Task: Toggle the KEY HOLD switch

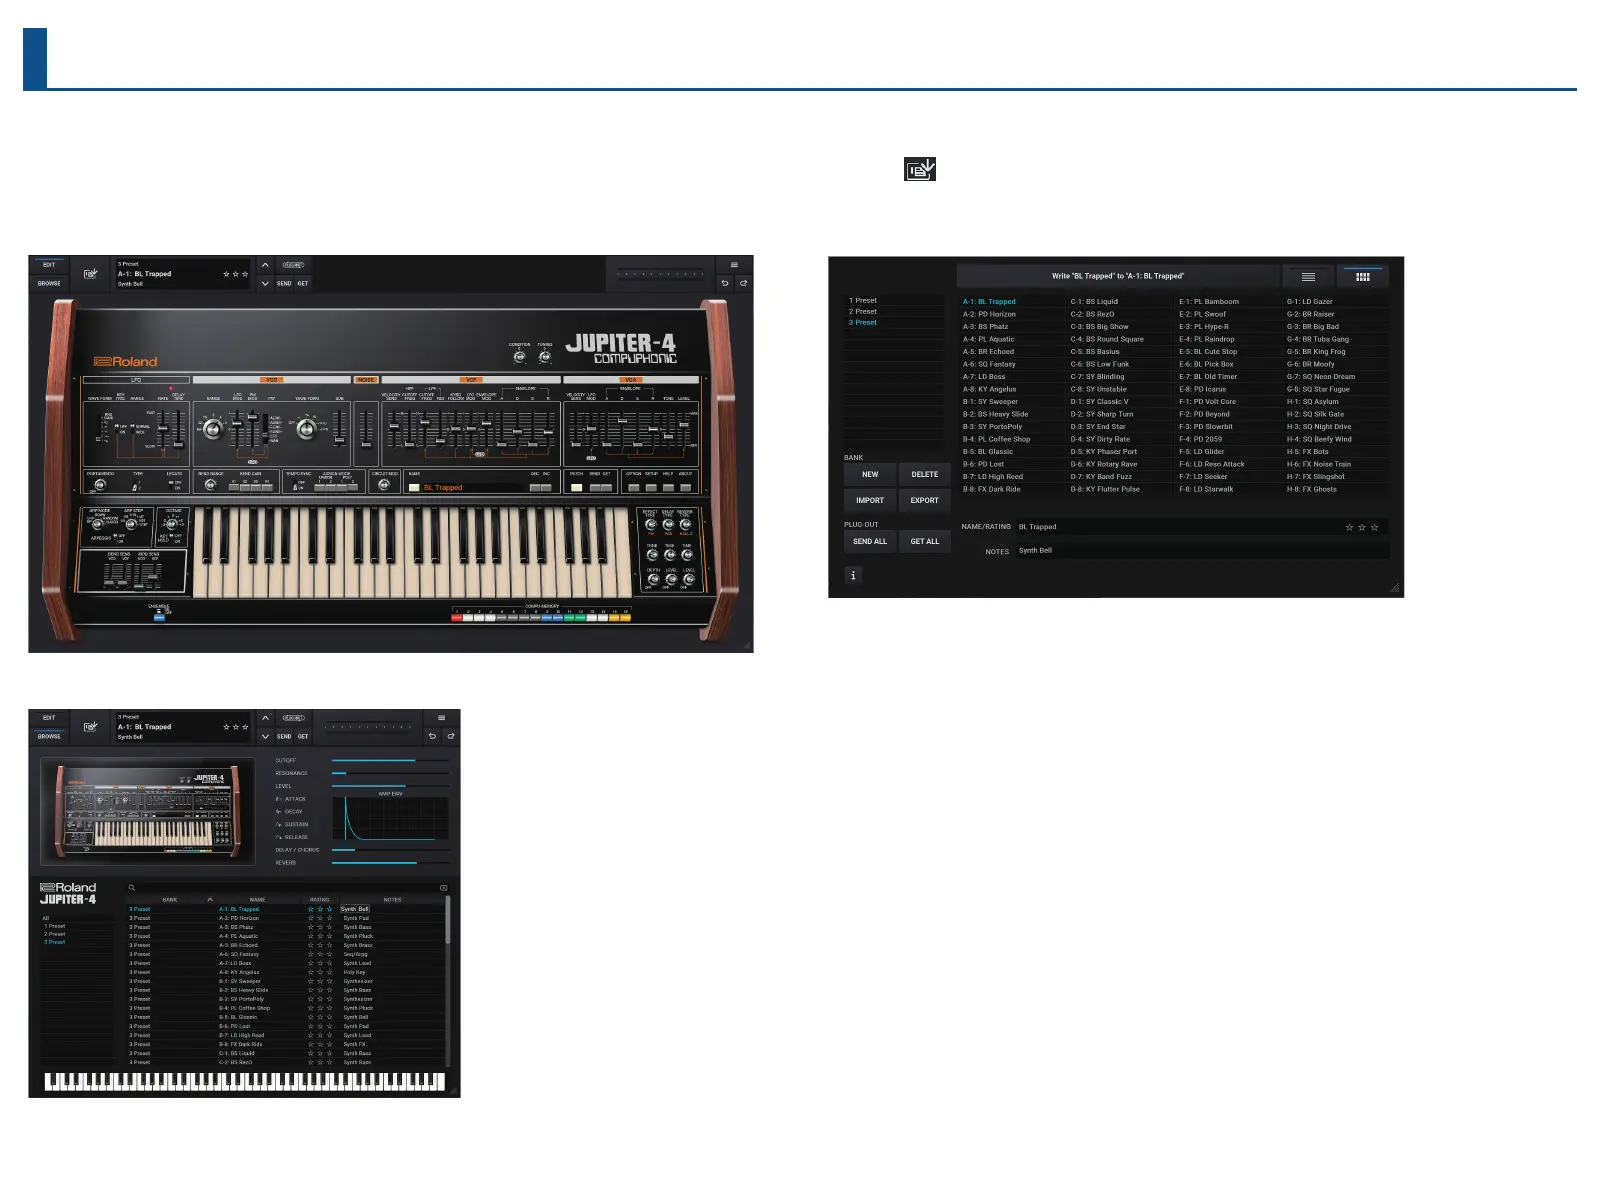Action: 174,538
